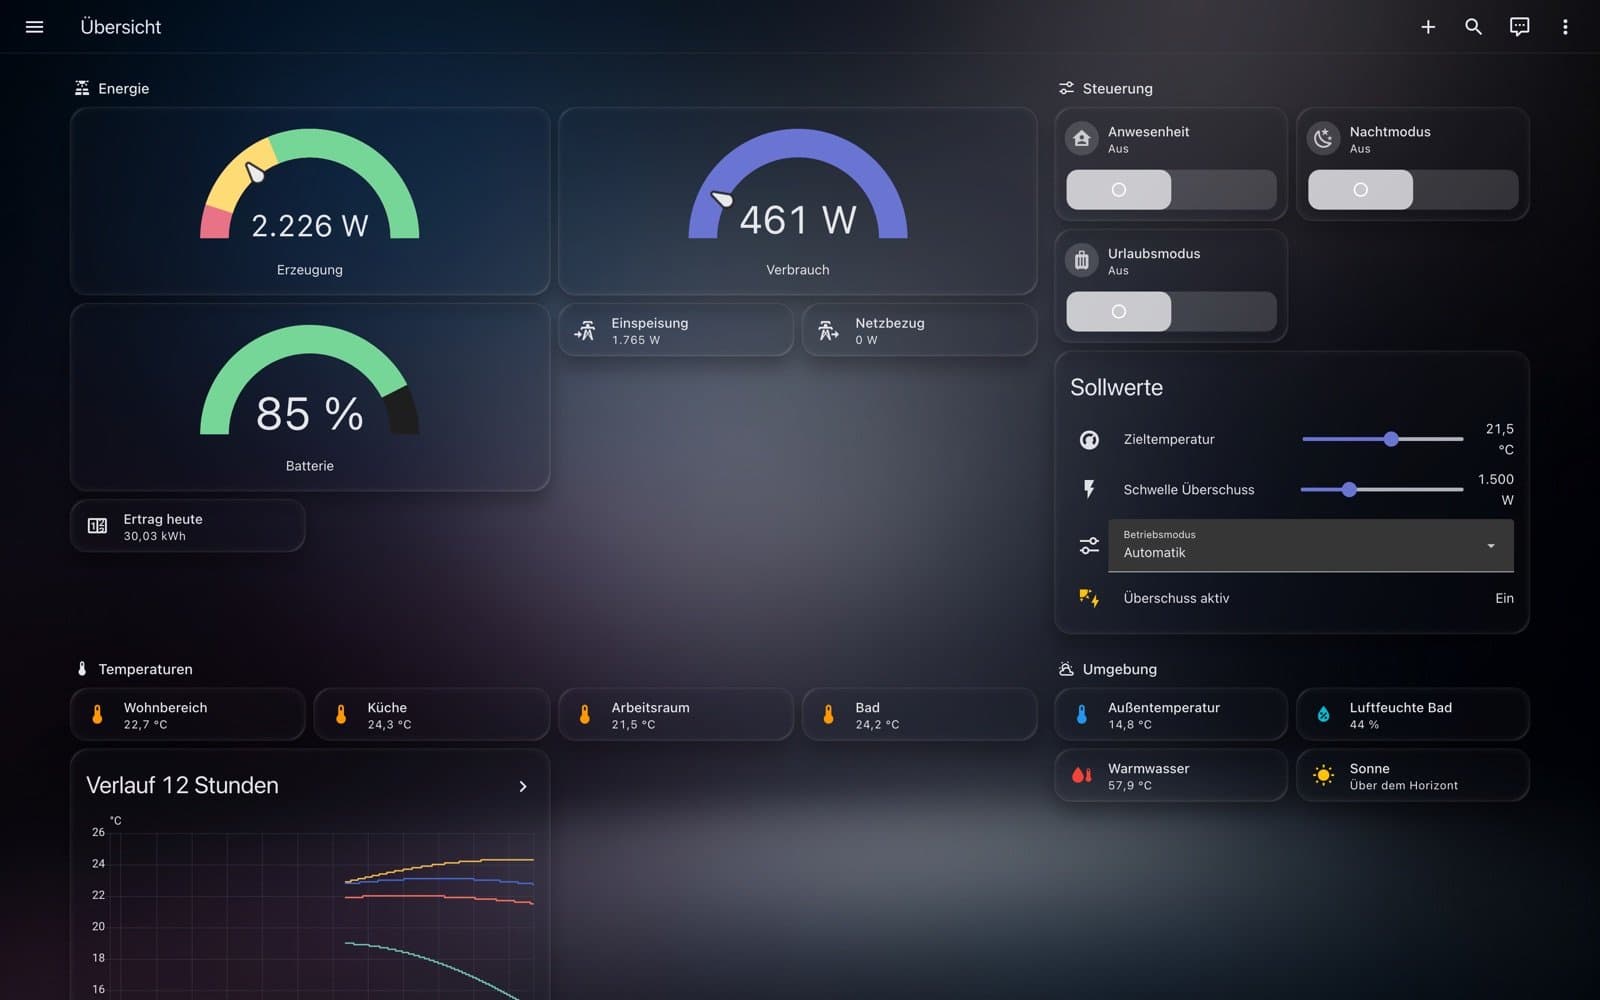Image resolution: width=1600 pixels, height=1000 pixels.
Task: Adjust the Zieltemperatur slider
Action: click(x=1383, y=439)
